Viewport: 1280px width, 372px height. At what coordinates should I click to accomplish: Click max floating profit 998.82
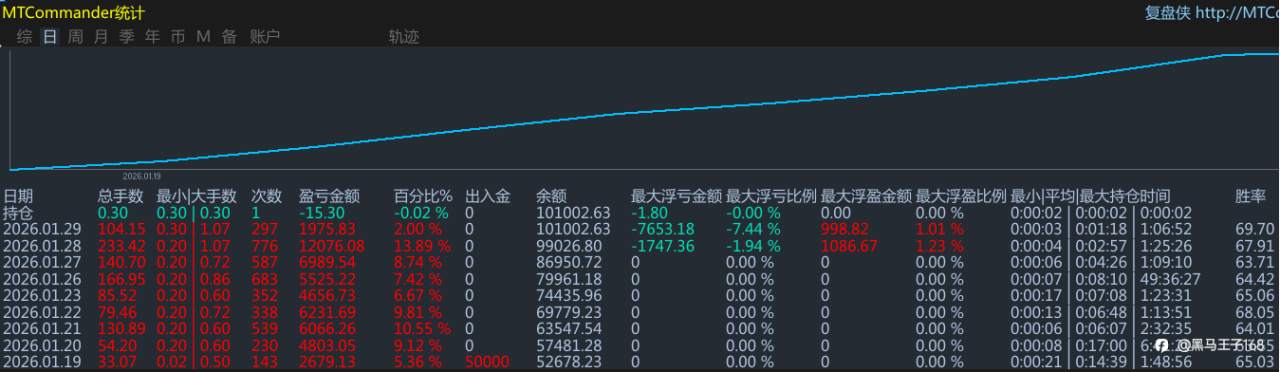pyautogui.click(x=846, y=229)
